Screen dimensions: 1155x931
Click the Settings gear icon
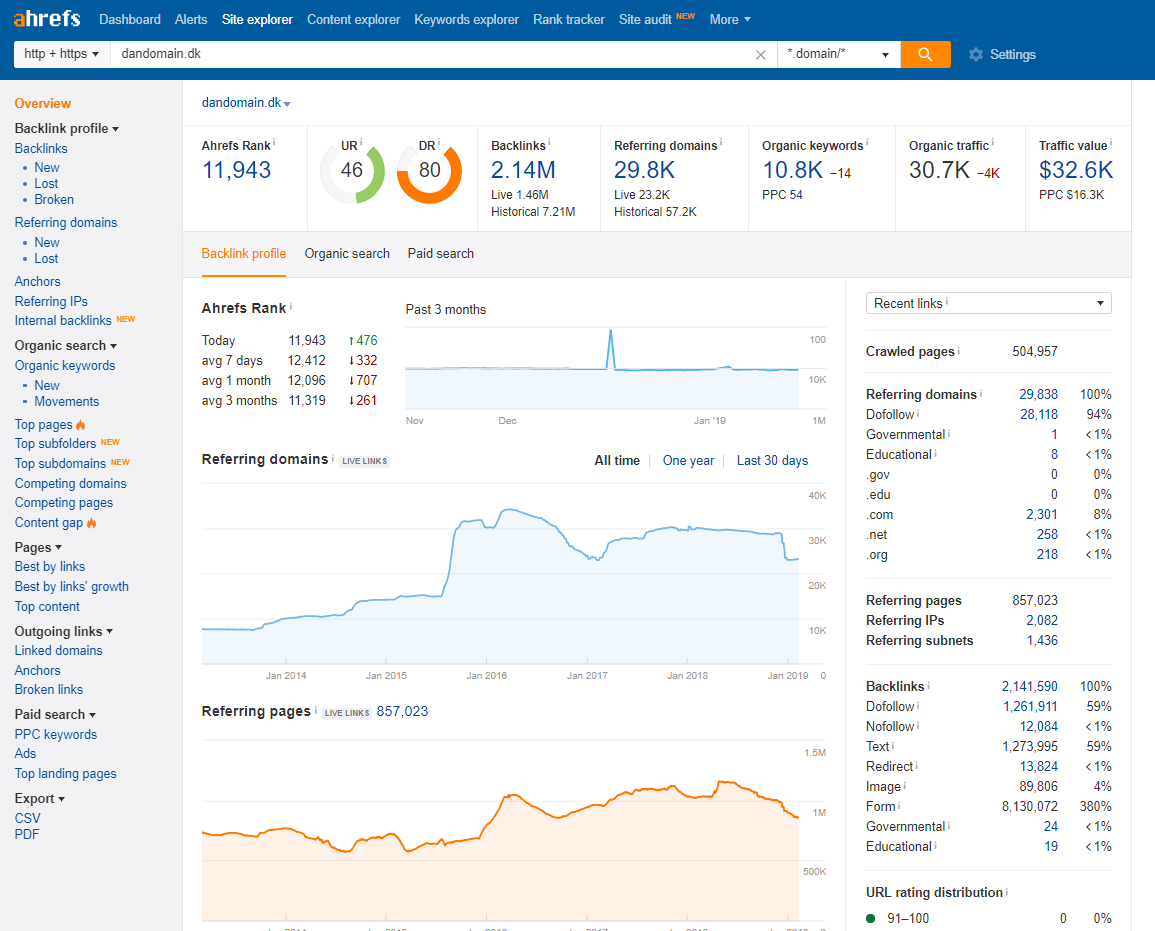976,55
